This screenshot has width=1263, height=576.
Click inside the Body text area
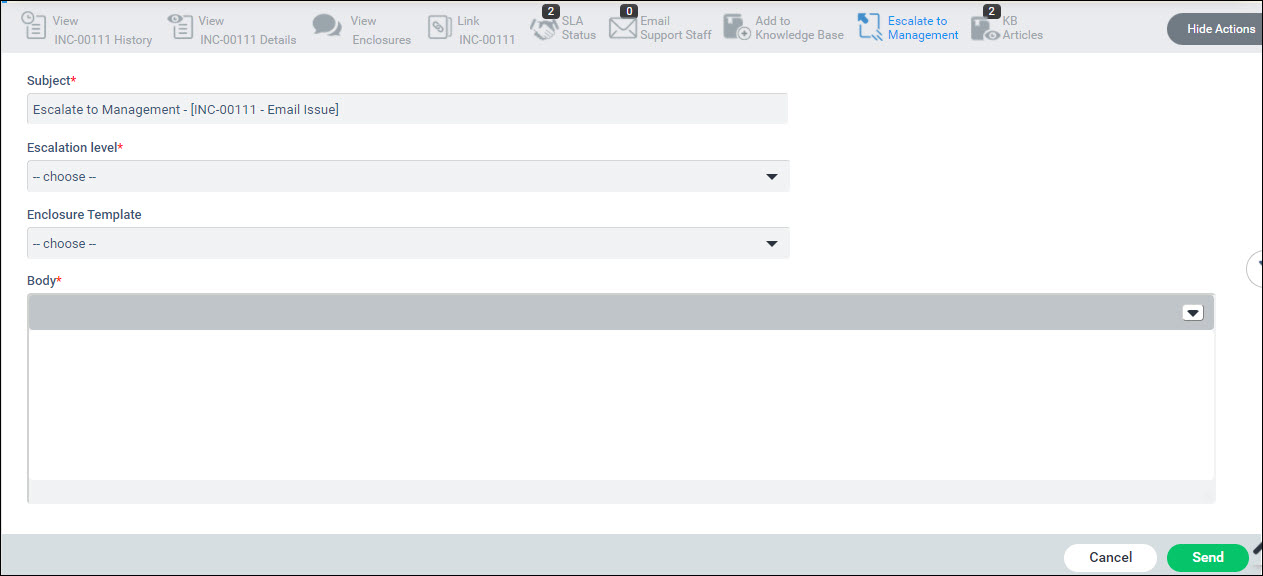[620, 405]
